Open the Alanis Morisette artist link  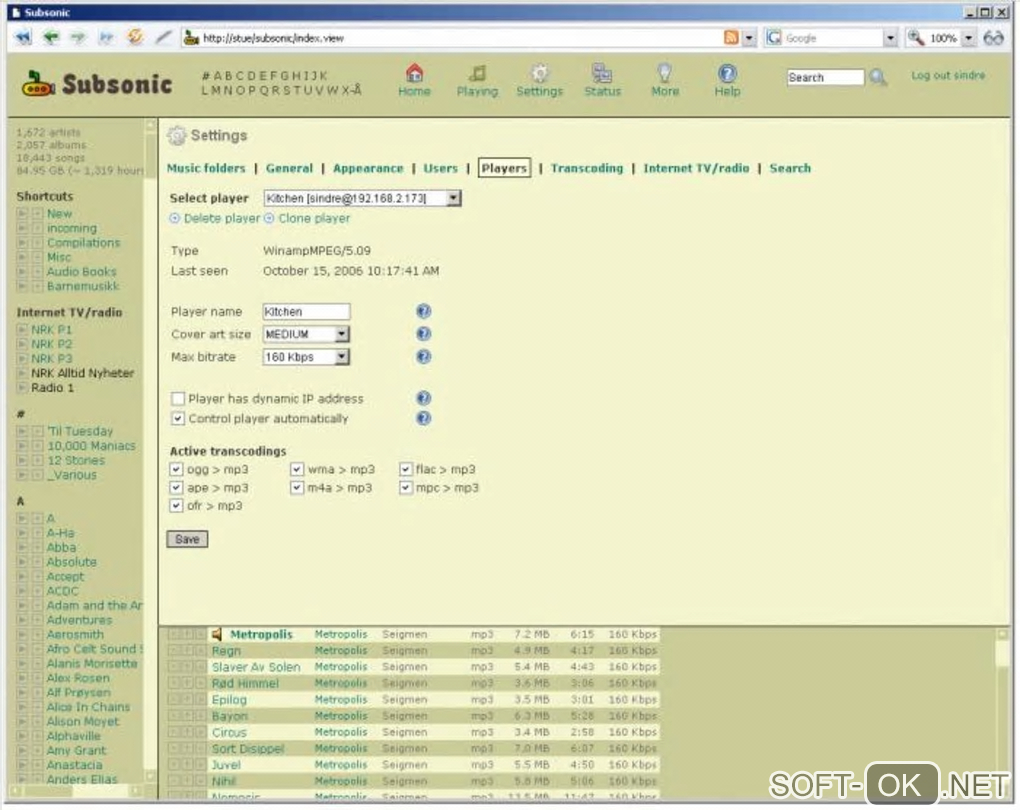pos(92,664)
